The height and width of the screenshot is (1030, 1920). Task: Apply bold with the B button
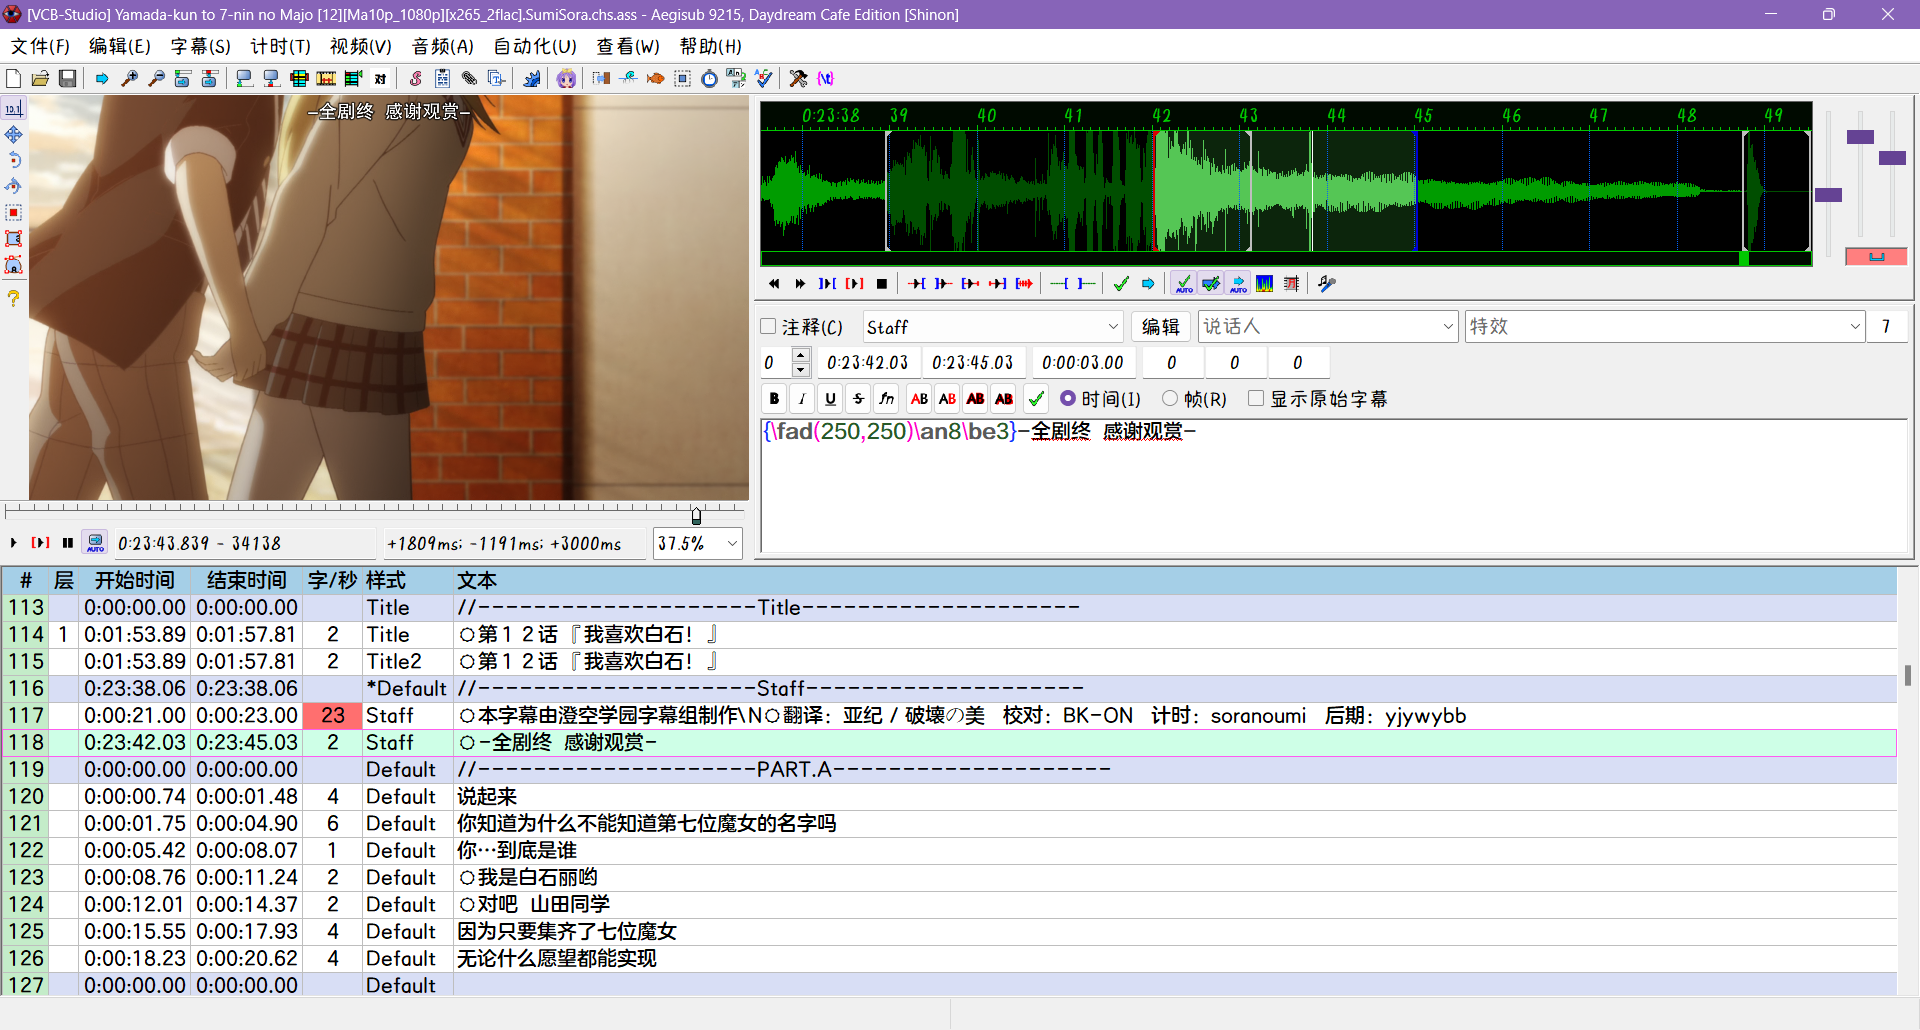coord(774,399)
